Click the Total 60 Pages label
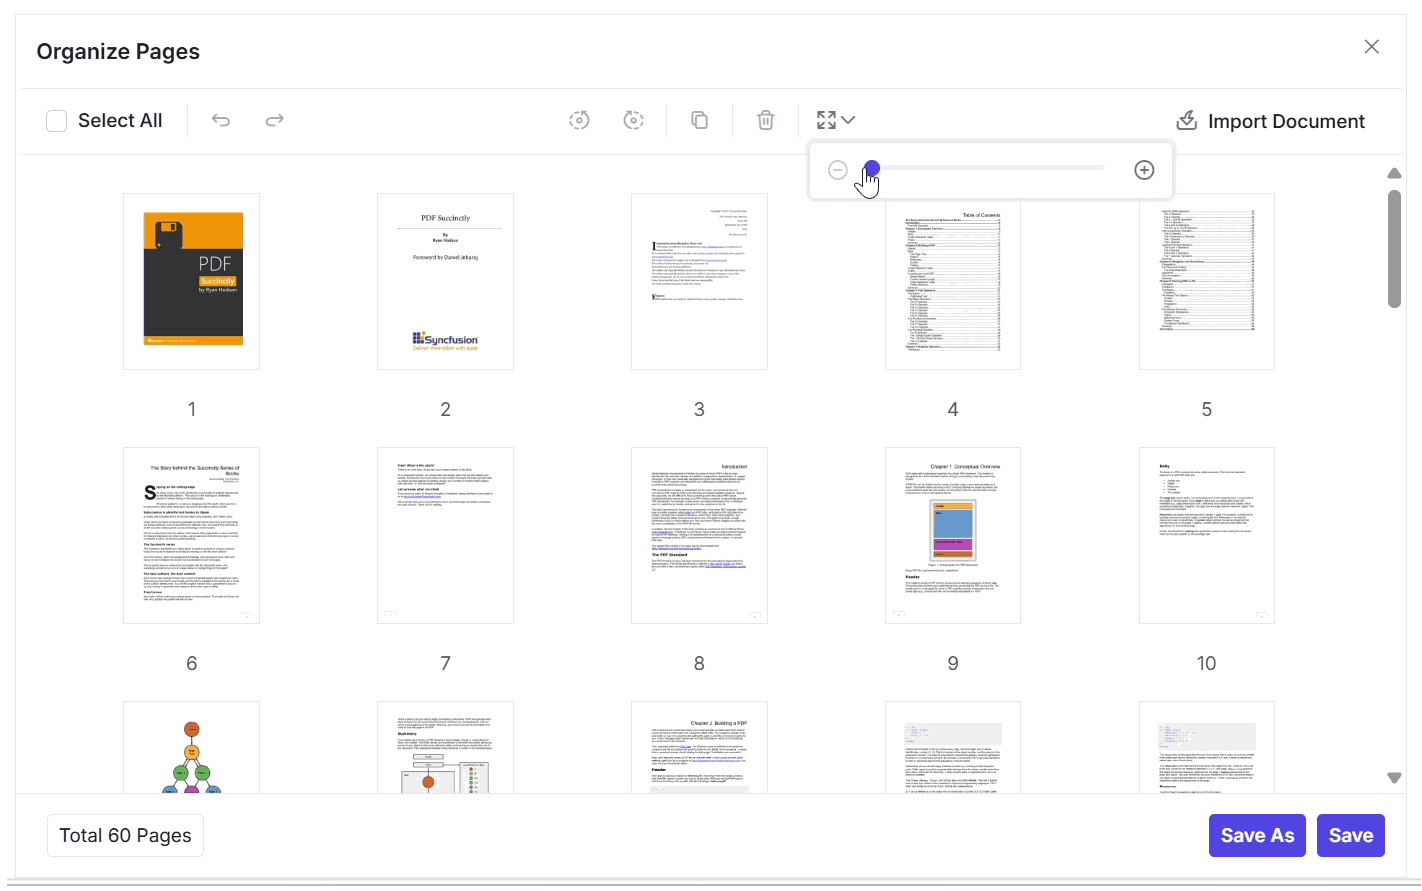The width and height of the screenshot is (1422, 891). click(x=124, y=835)
